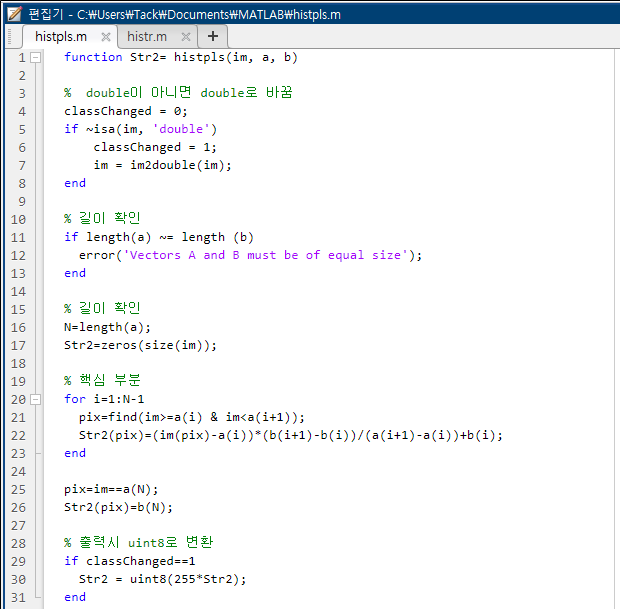The height and width of the screenshot is (609, 620).
Task: Place cursor on 'function' keyword in line 1
Action: point(93,57)
